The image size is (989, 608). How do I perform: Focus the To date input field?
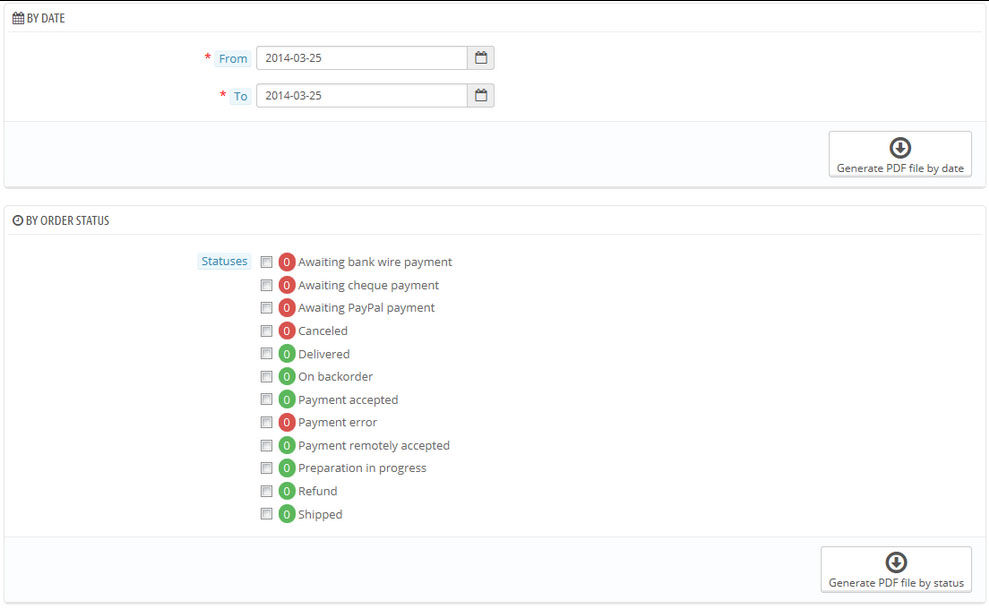click(x=362, y=96)
